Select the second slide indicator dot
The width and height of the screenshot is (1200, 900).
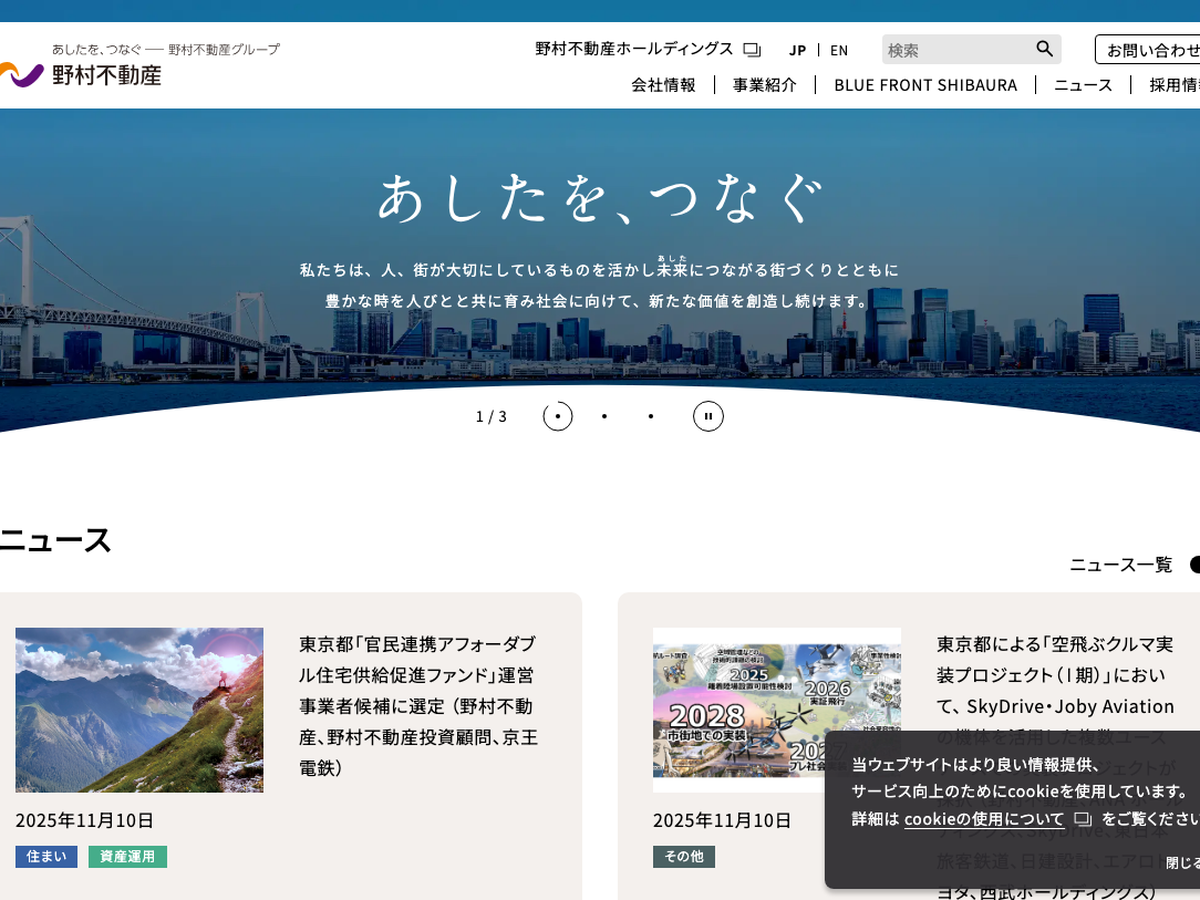[604, 416]
